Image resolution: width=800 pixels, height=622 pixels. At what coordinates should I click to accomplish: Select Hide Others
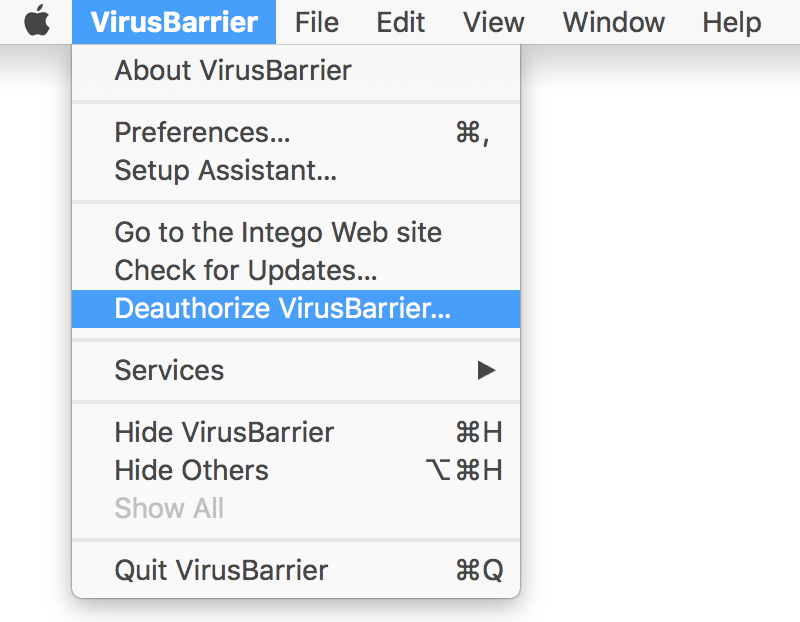point(192,470)
